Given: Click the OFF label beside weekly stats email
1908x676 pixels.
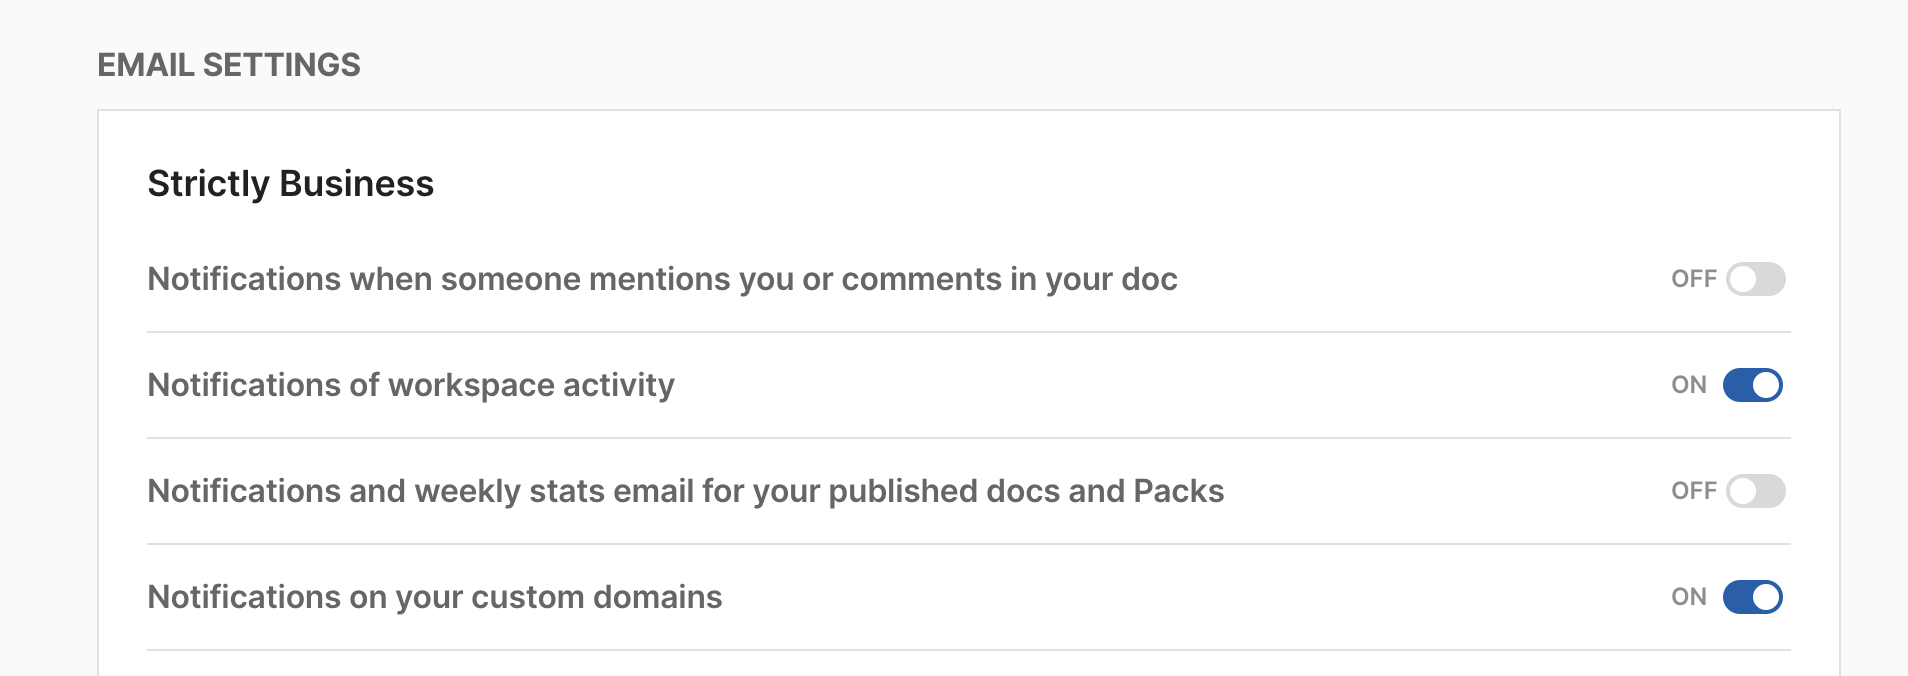Looking at the screenshot, I should [x=1693, y=491].
